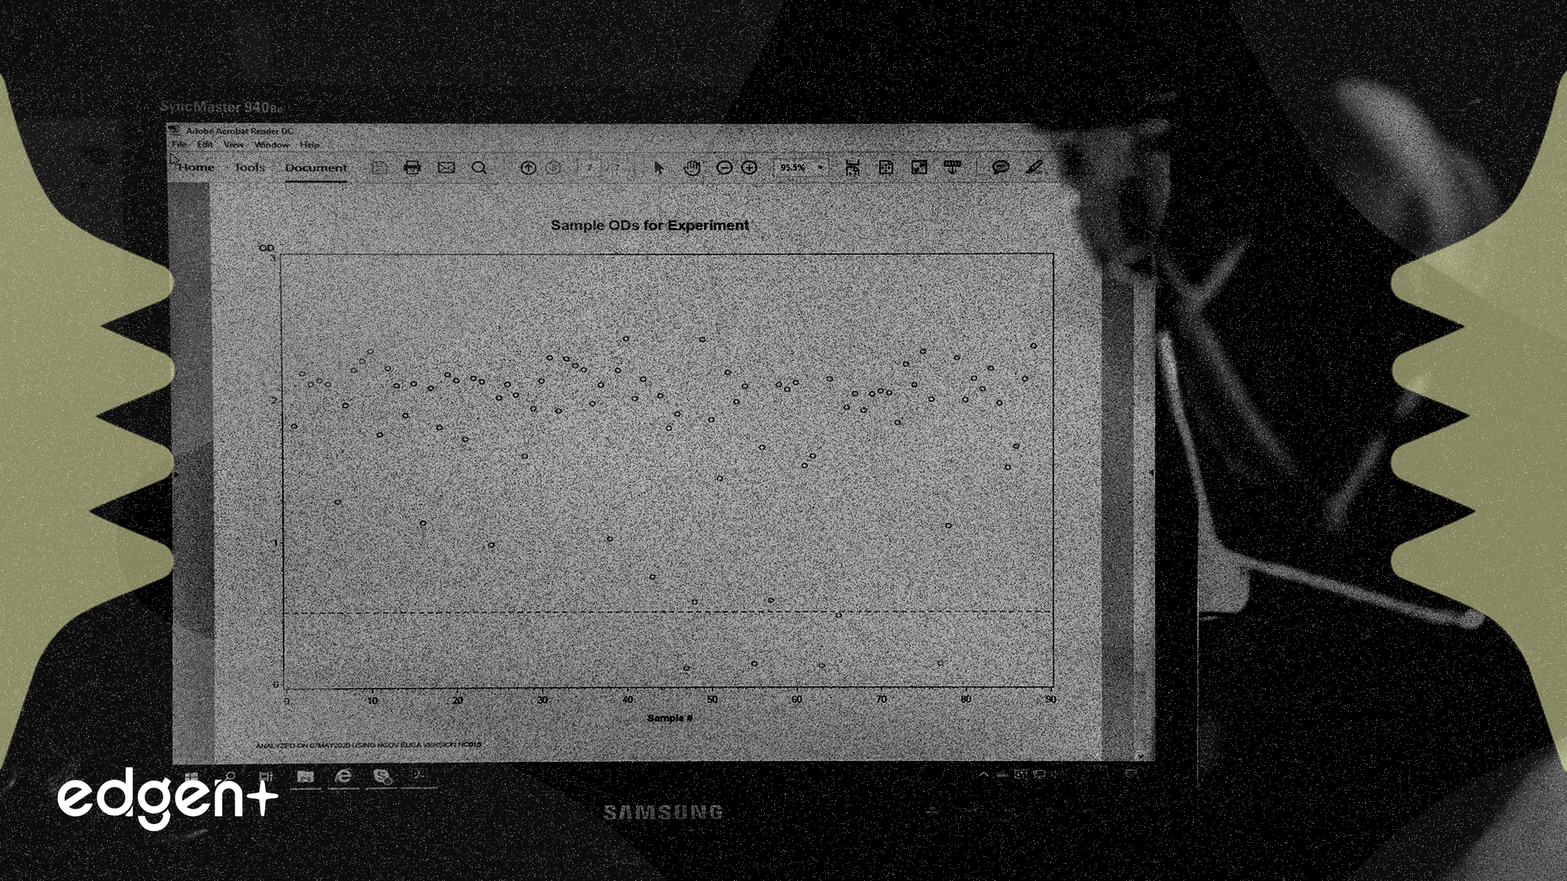Expand the hidden system tray icons chevron
The image size is (1567, 881).
coord(983,775)
